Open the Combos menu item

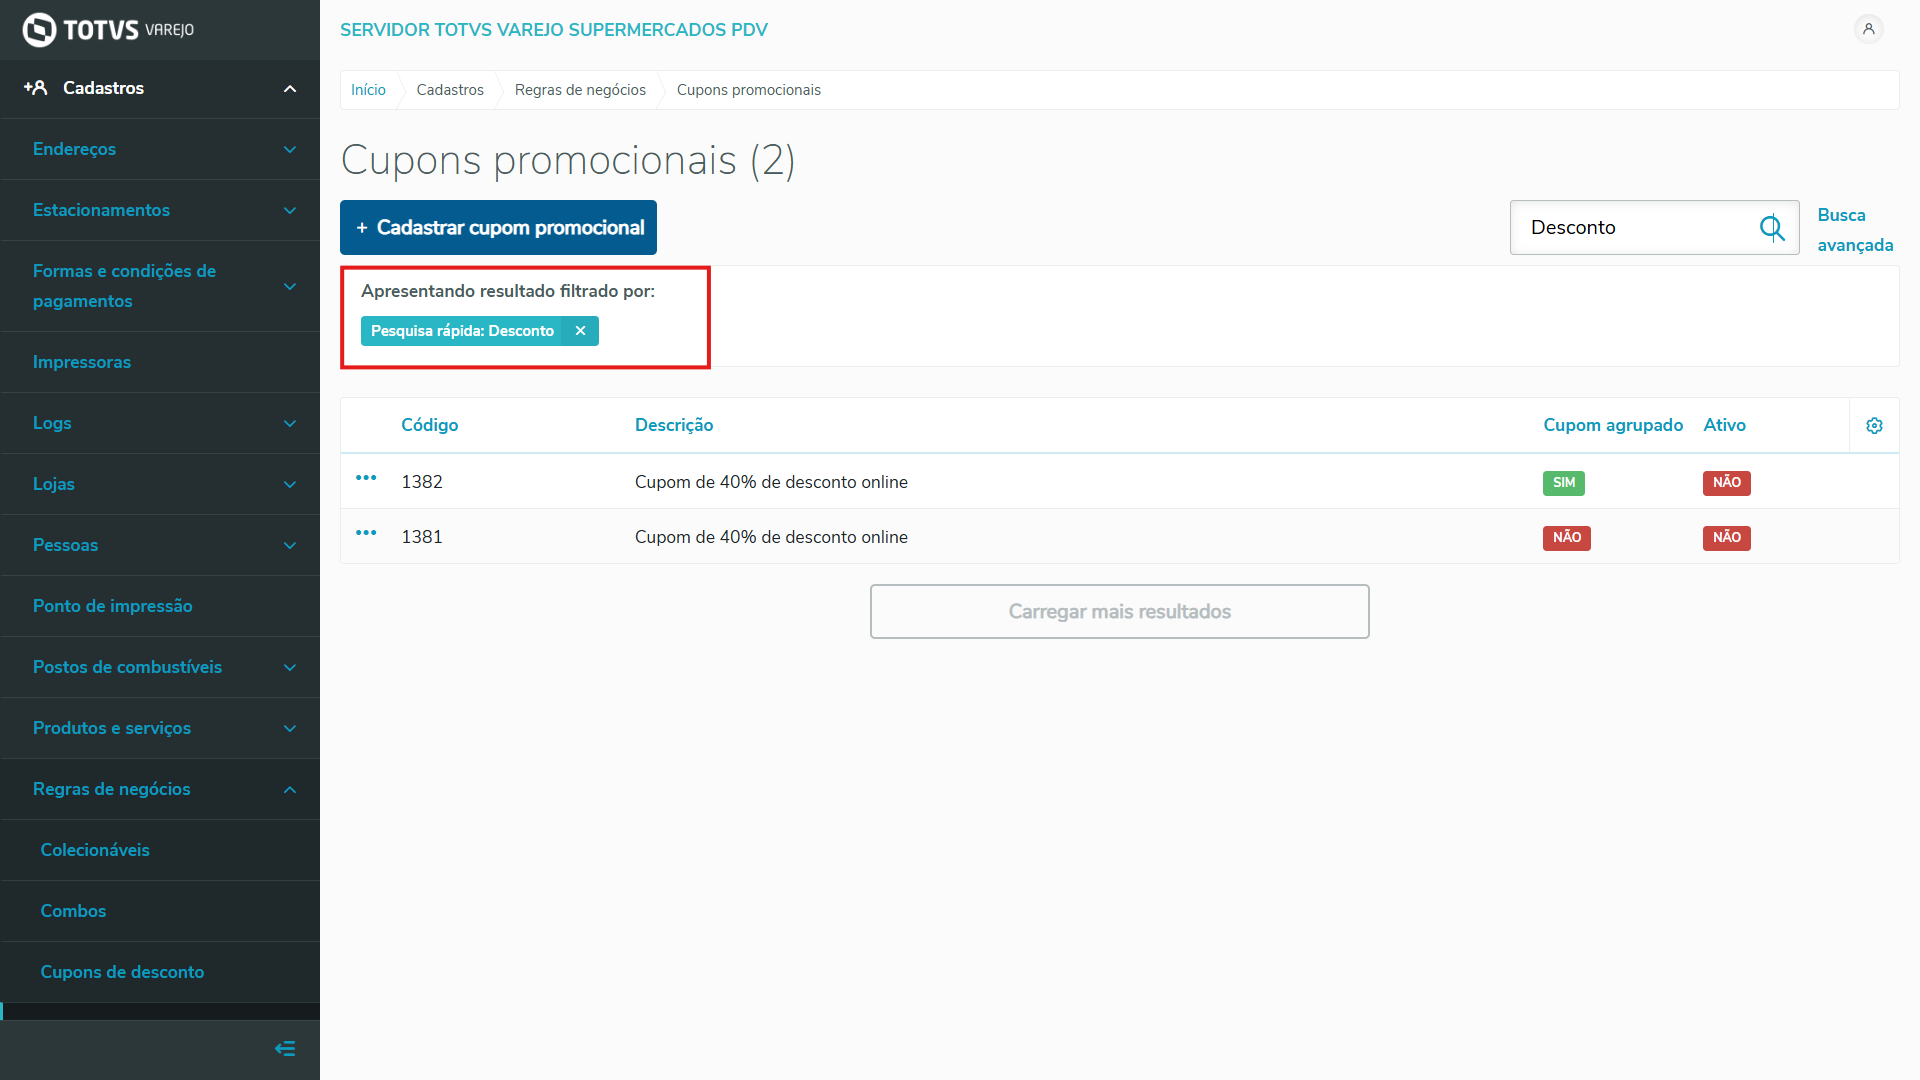tap(73, 911)
